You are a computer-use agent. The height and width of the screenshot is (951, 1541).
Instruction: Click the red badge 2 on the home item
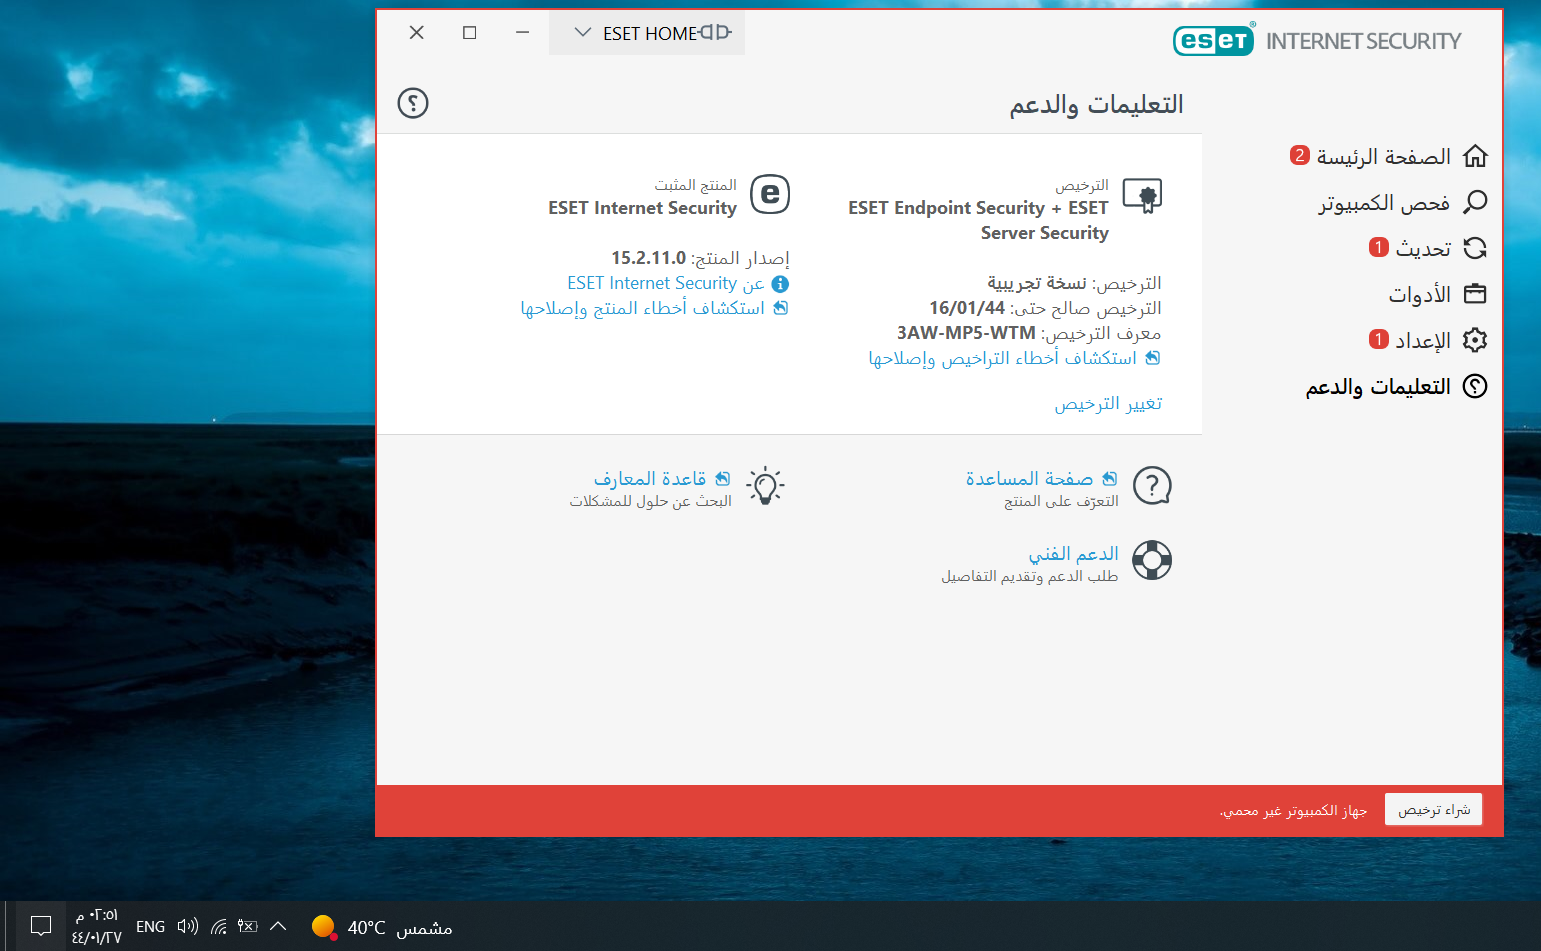(x=1300, y=155)
